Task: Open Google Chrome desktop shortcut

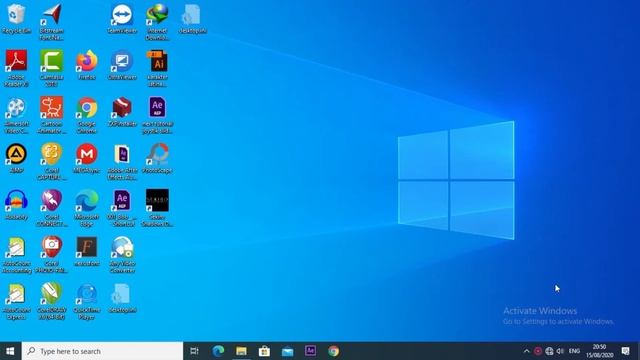Action: click(x=87, y=115)
